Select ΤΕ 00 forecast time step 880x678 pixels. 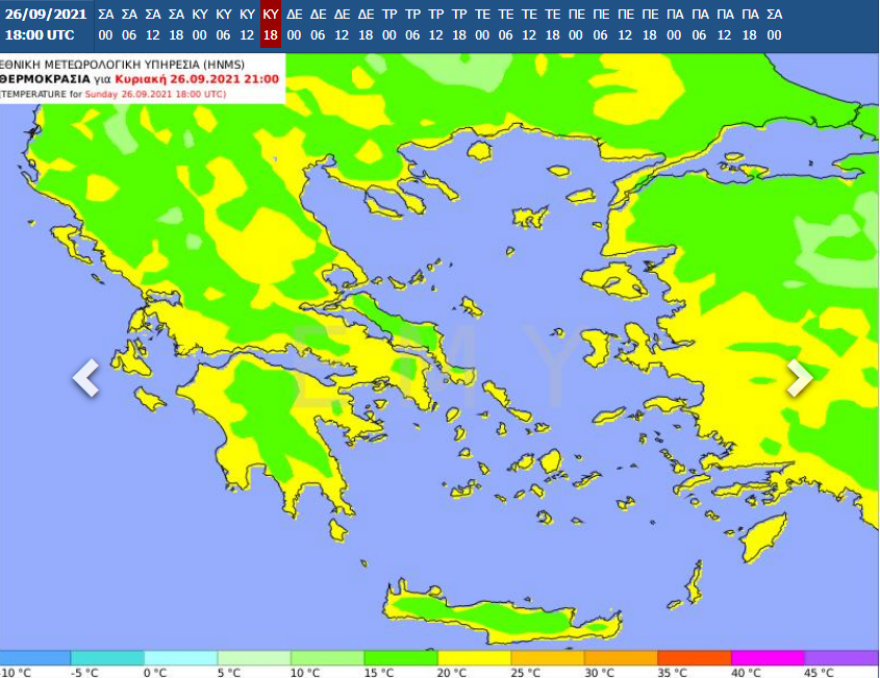(482, 24)
